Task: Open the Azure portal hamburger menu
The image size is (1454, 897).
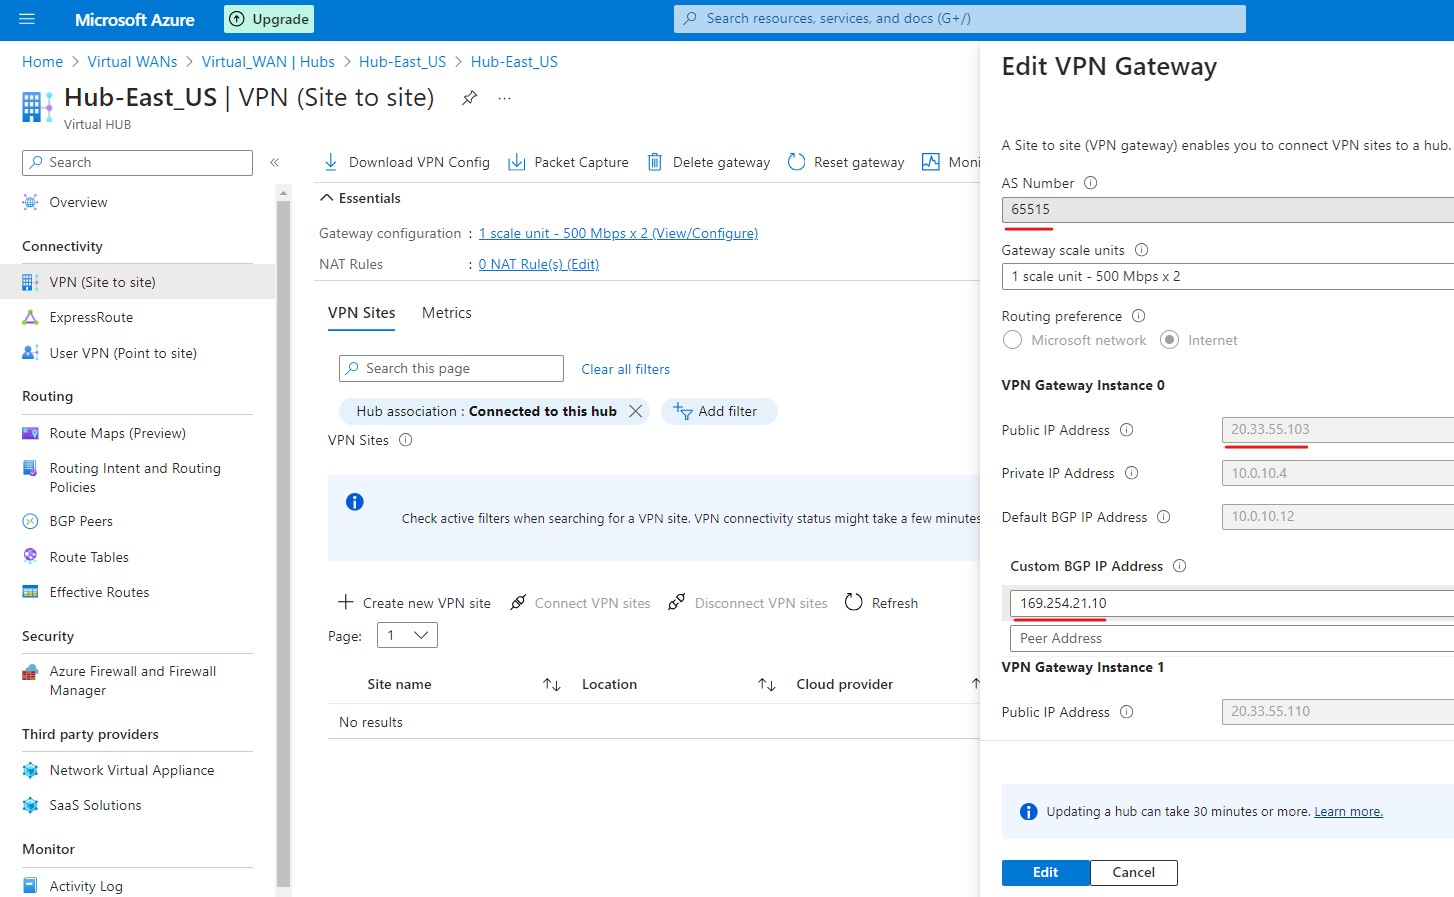Action: 27,19
